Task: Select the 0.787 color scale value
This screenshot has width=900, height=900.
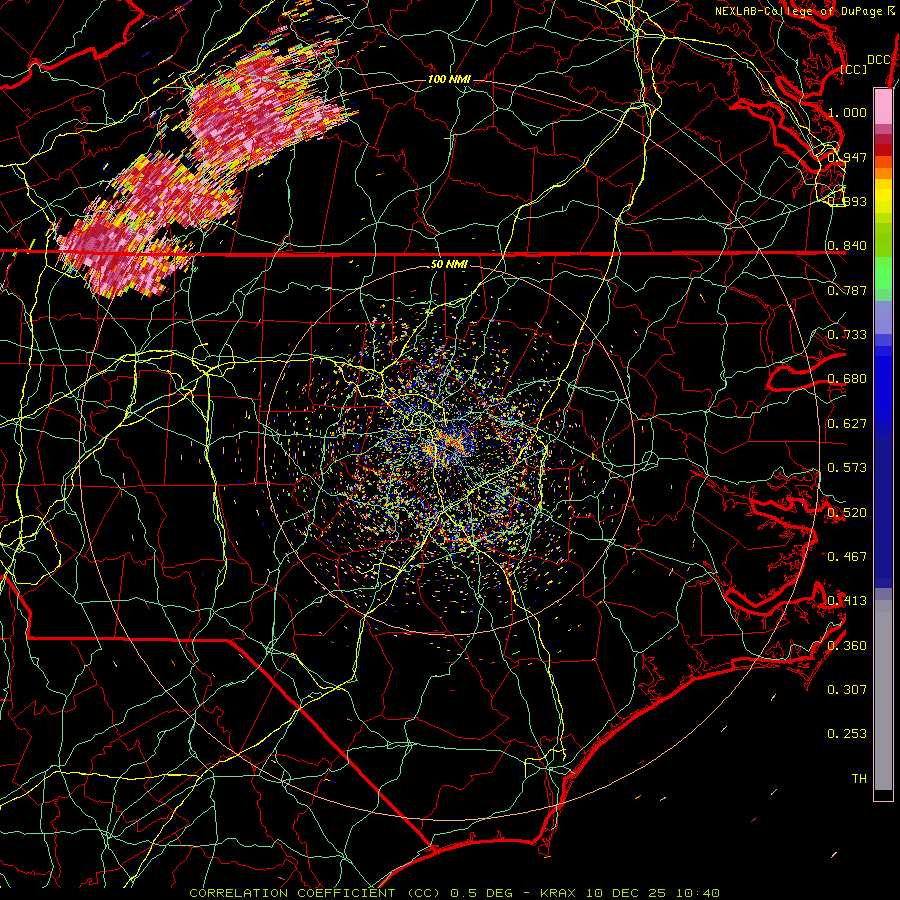Action: (x=847, y=290)
